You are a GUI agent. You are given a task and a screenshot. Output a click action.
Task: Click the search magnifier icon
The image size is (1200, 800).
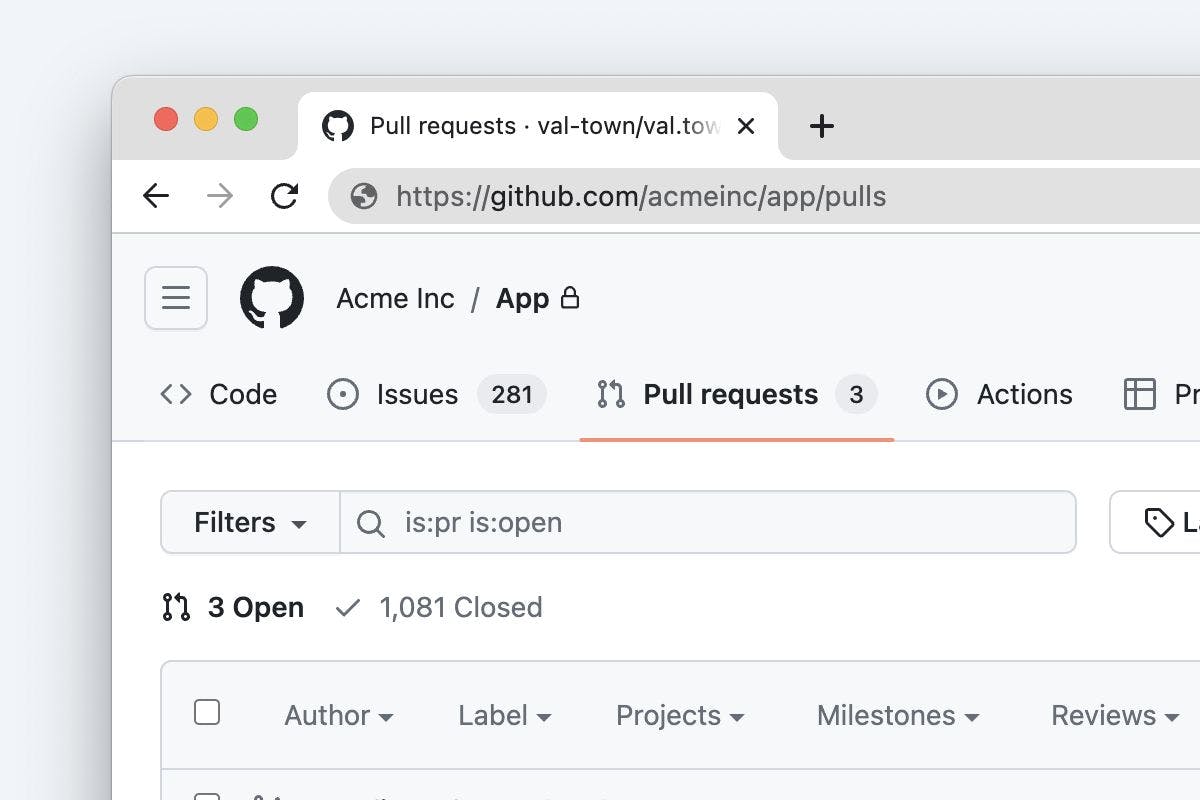coord(371,523)
